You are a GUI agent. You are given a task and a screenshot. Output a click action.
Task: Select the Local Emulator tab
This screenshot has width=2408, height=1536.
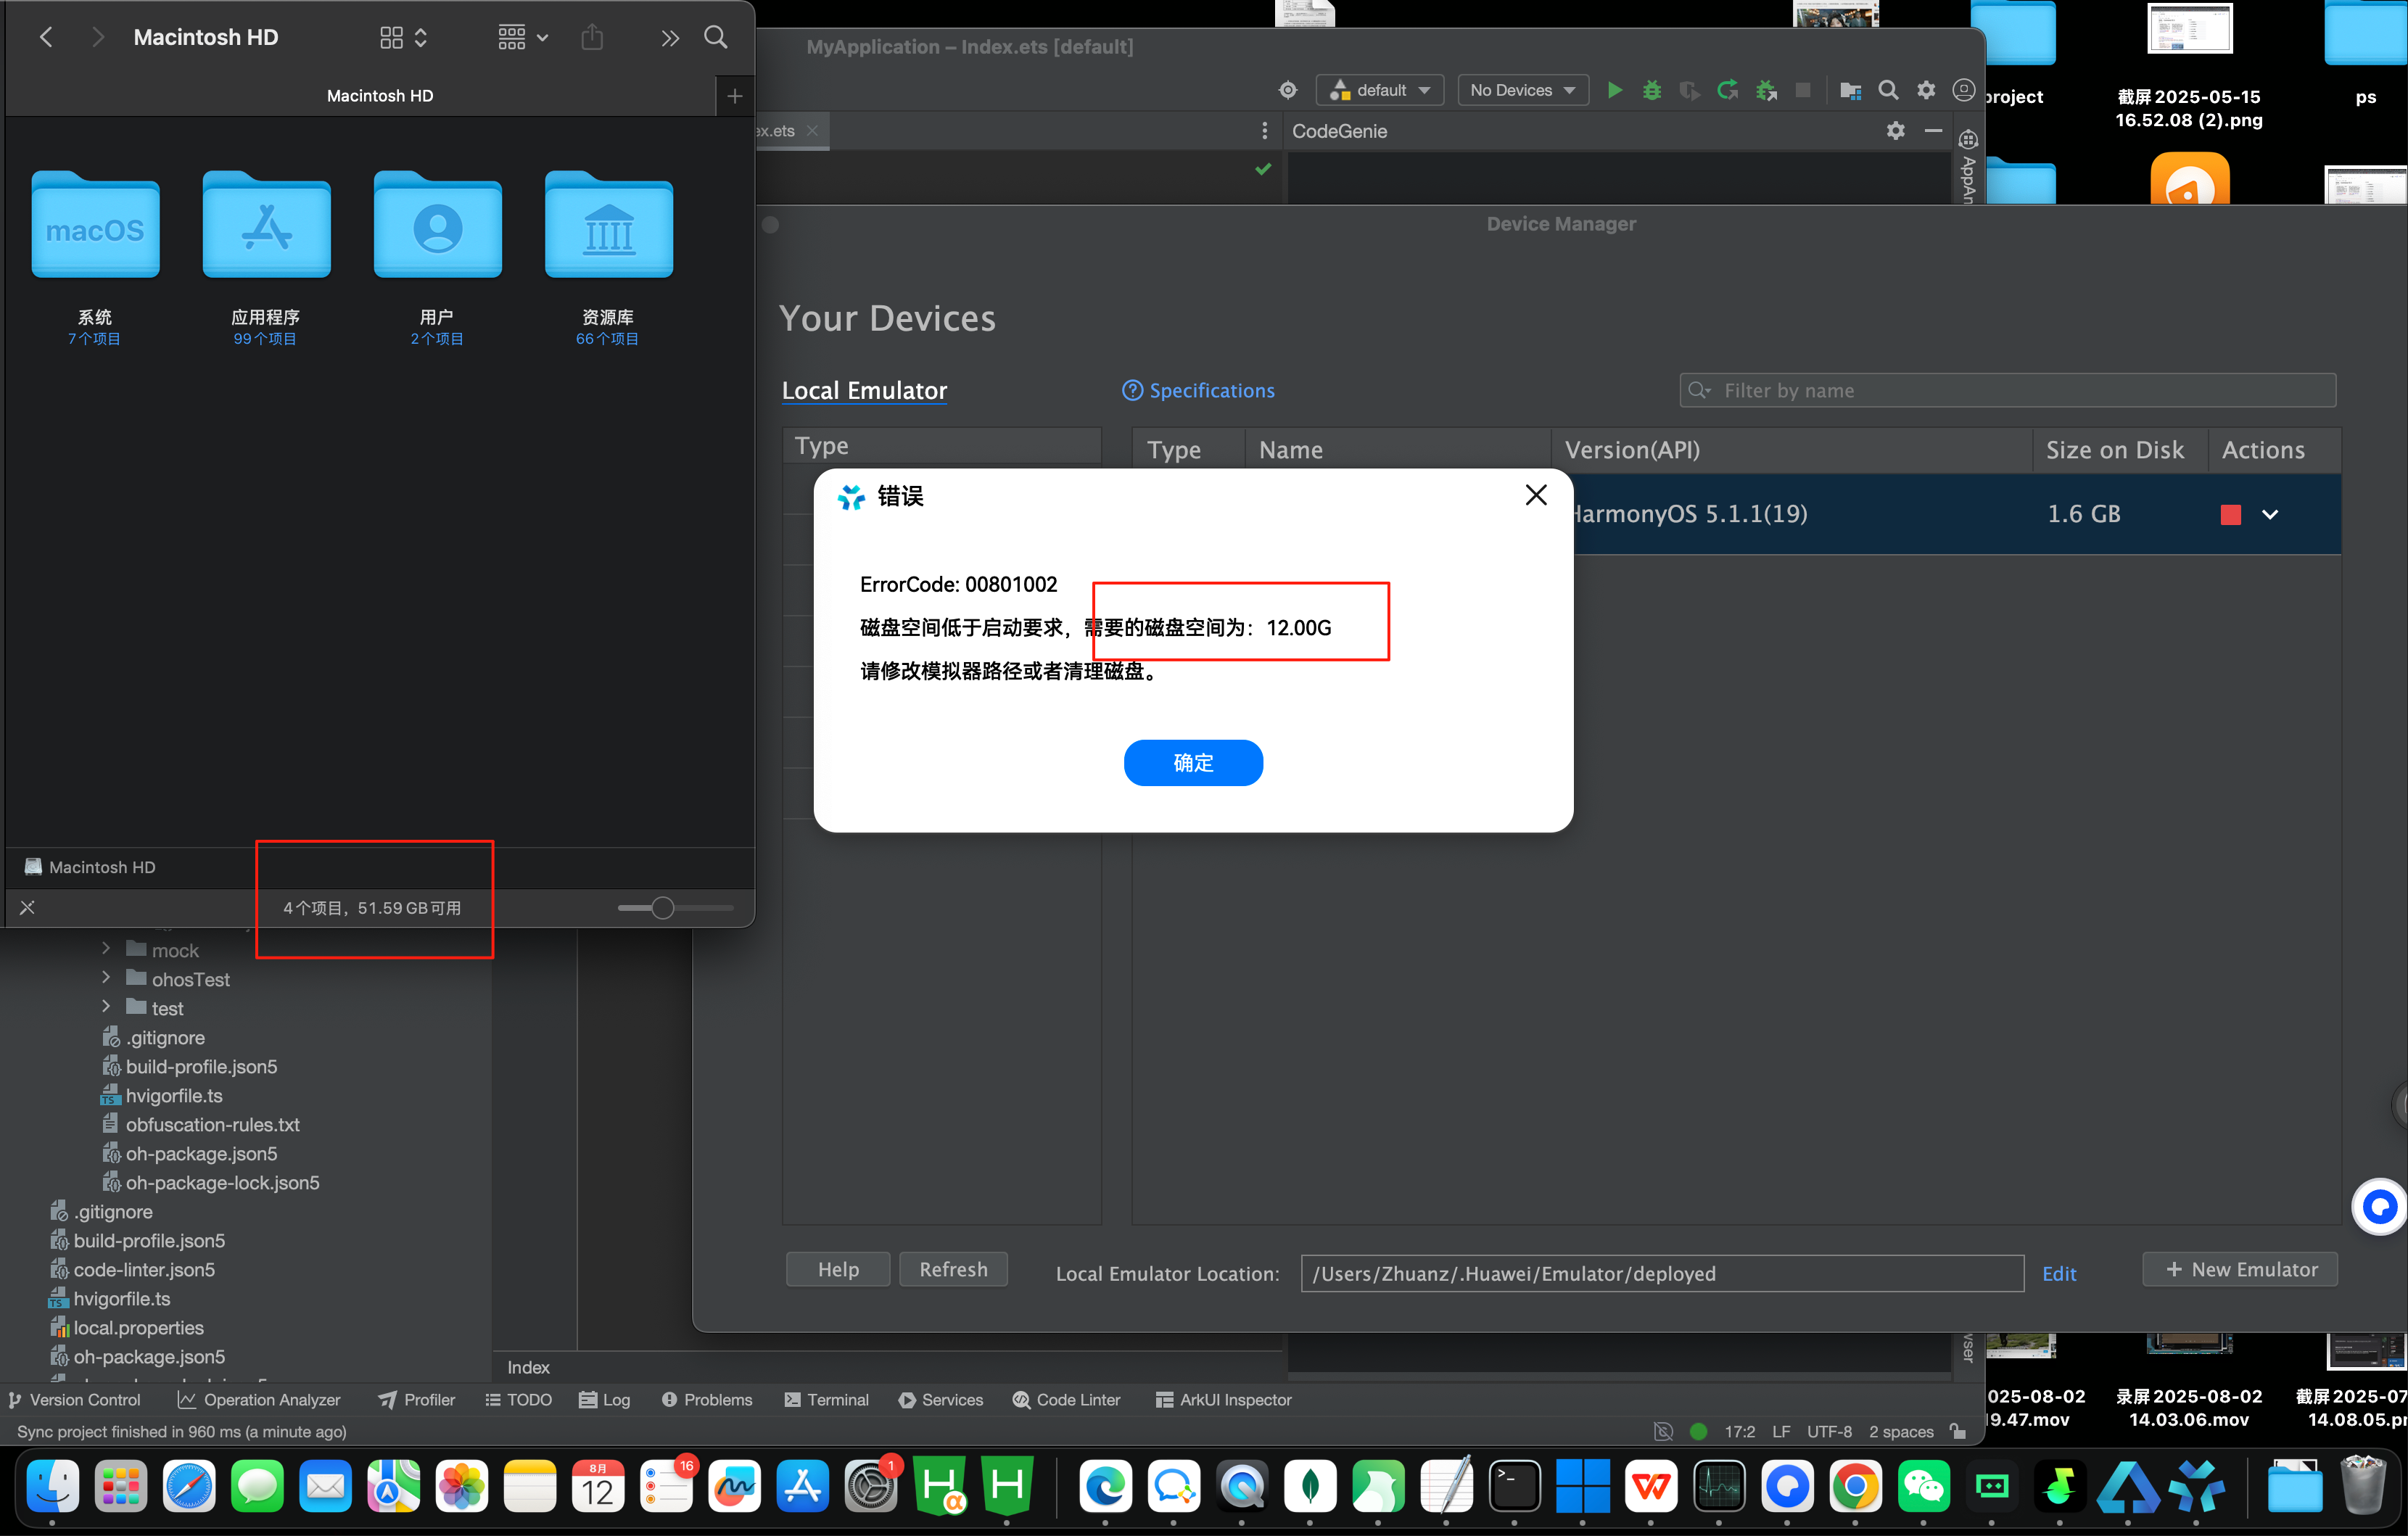point(864,391)
